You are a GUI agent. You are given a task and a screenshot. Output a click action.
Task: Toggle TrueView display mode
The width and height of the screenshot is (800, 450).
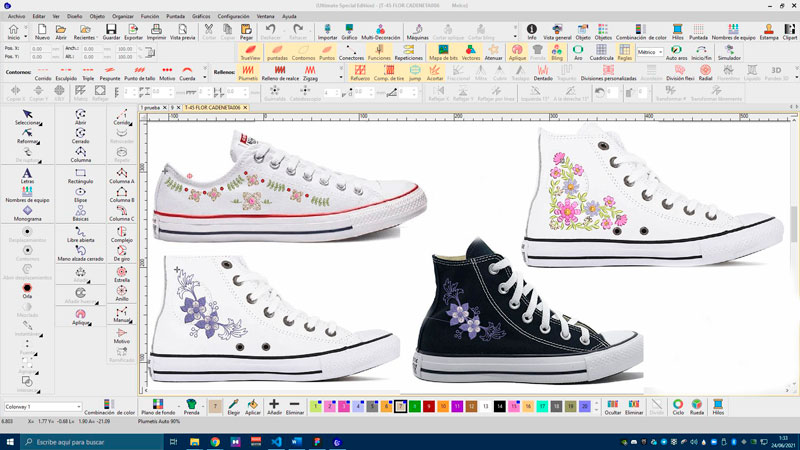(250, 53)
